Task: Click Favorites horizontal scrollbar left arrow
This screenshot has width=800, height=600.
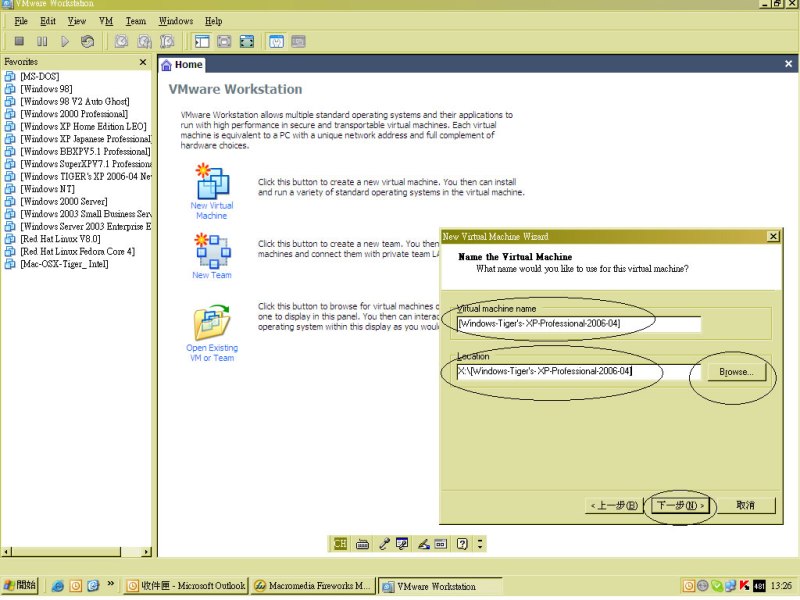Action: [7, 552]
